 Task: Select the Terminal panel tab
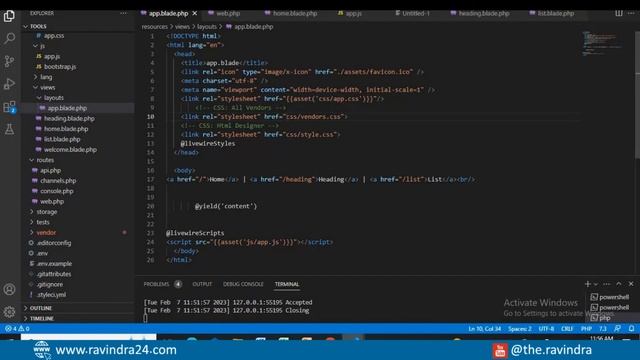click(x=287, y=284)
